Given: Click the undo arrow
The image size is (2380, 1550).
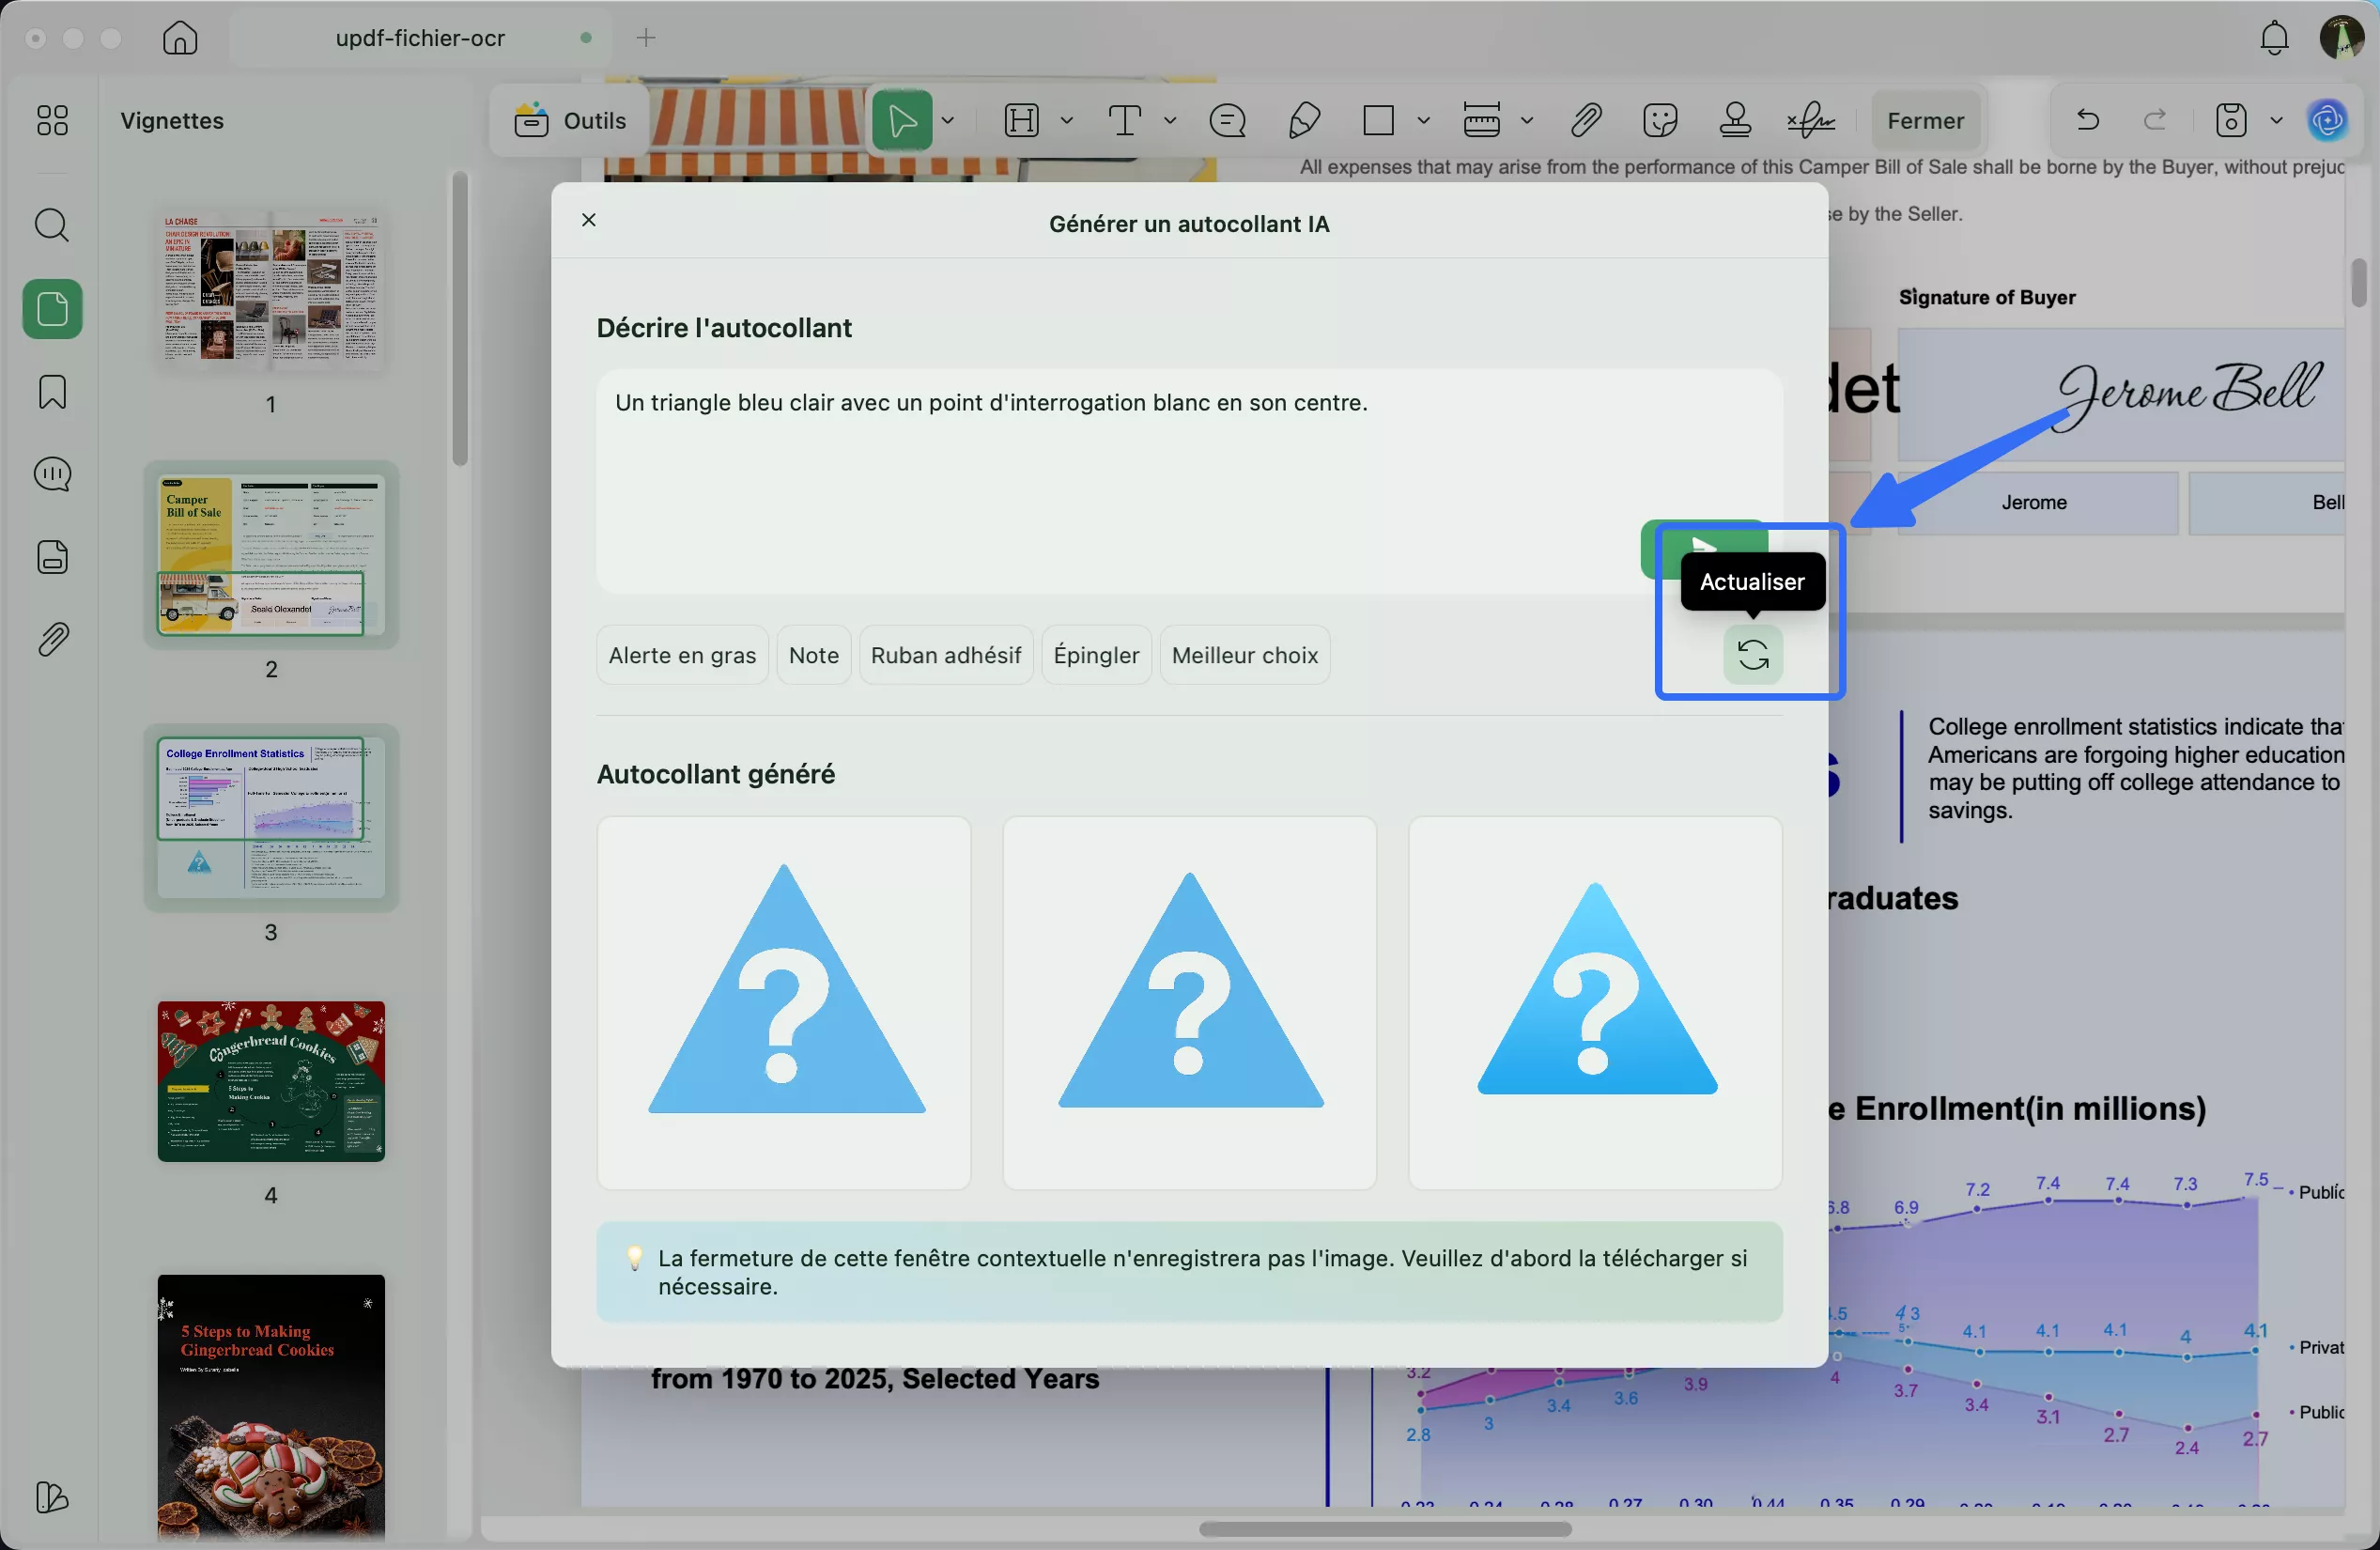Looking at the screenshot, I should pyautogui.click(x=2087, y=121).
